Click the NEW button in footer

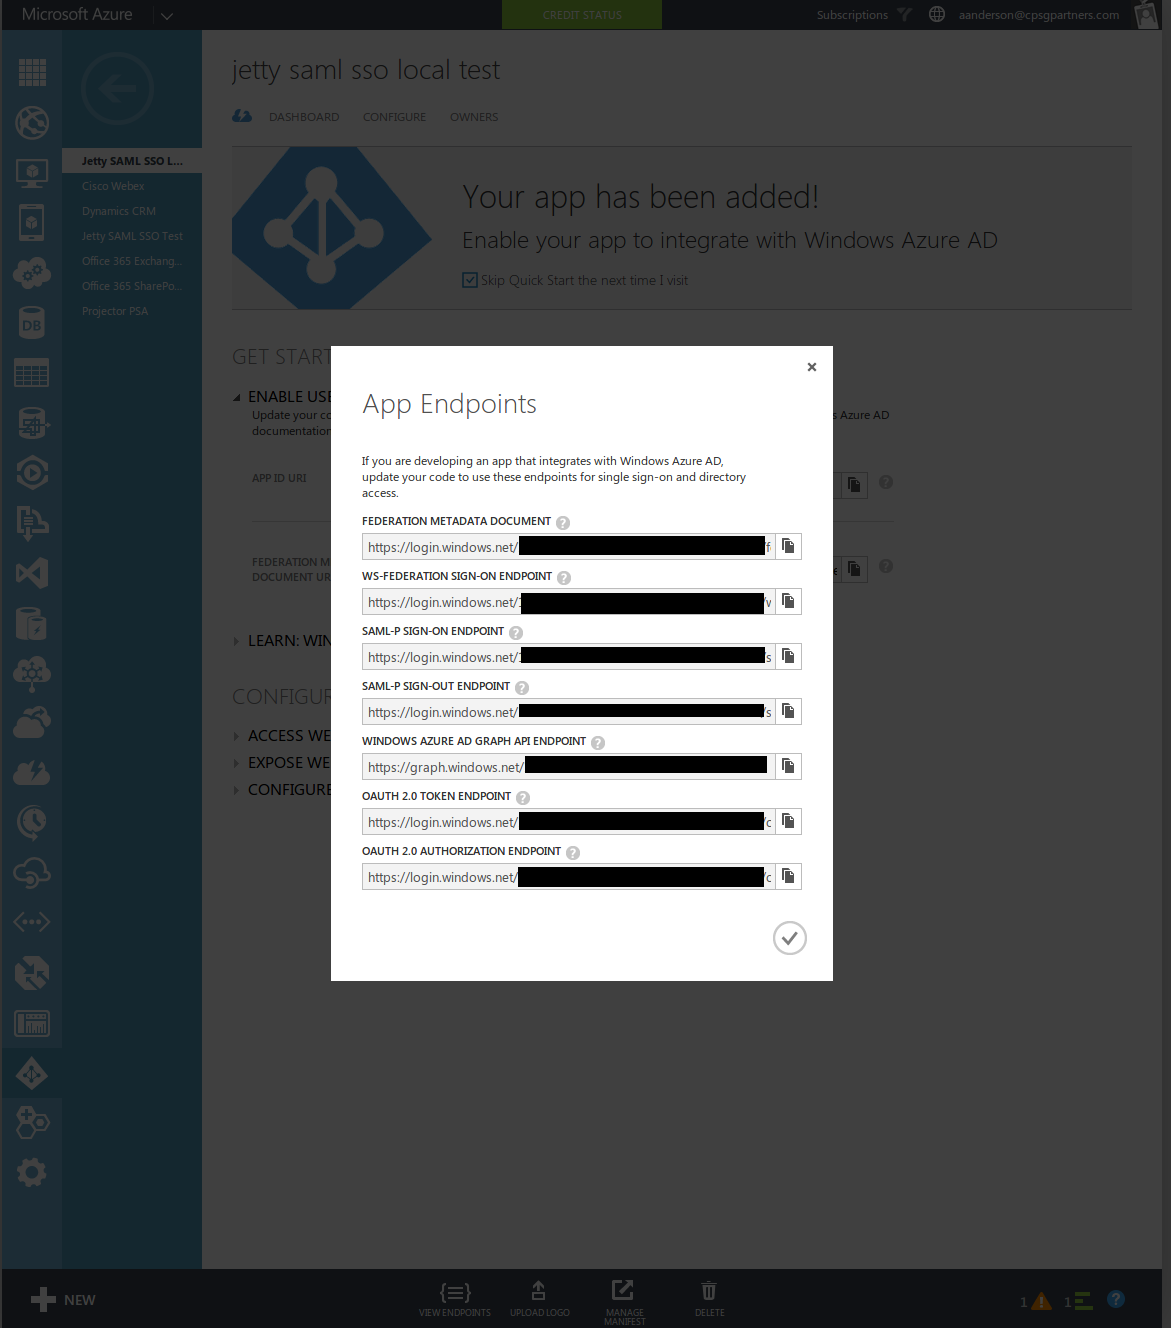coord(63,1300)
